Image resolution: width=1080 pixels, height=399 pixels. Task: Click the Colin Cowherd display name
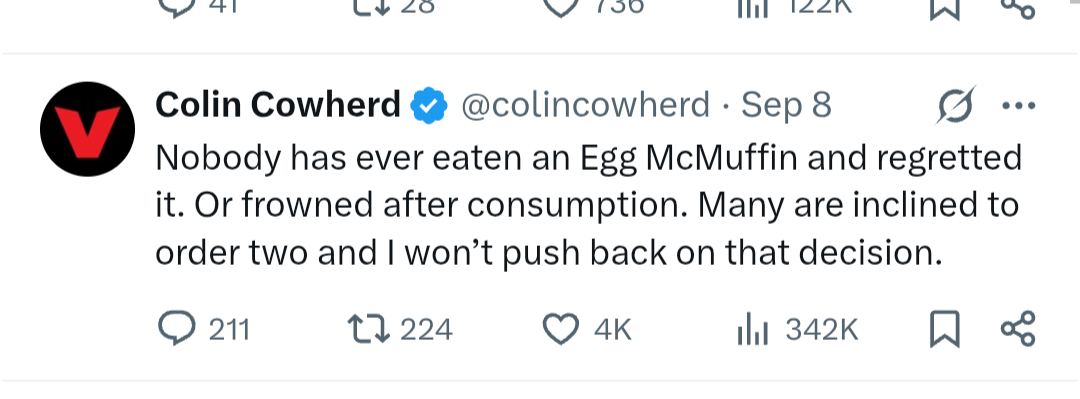pos(278,105)
